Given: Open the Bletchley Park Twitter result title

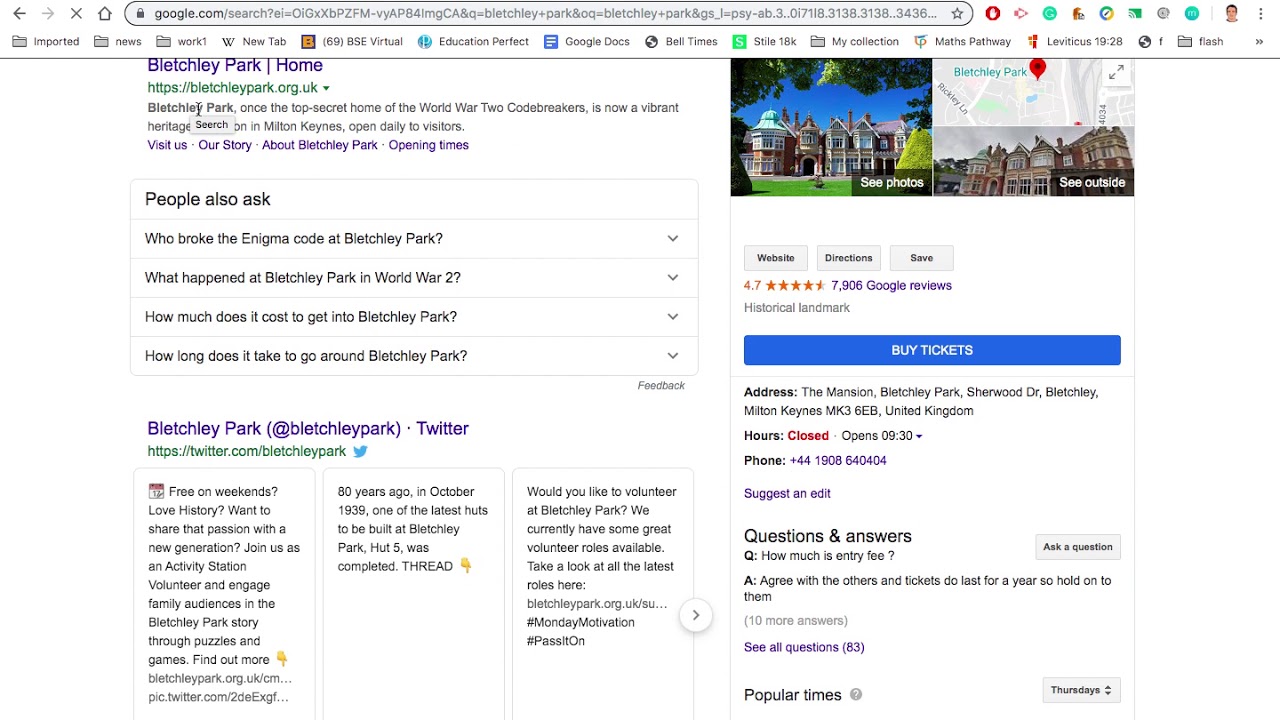Looking at the screenshot, I should 308,428.
